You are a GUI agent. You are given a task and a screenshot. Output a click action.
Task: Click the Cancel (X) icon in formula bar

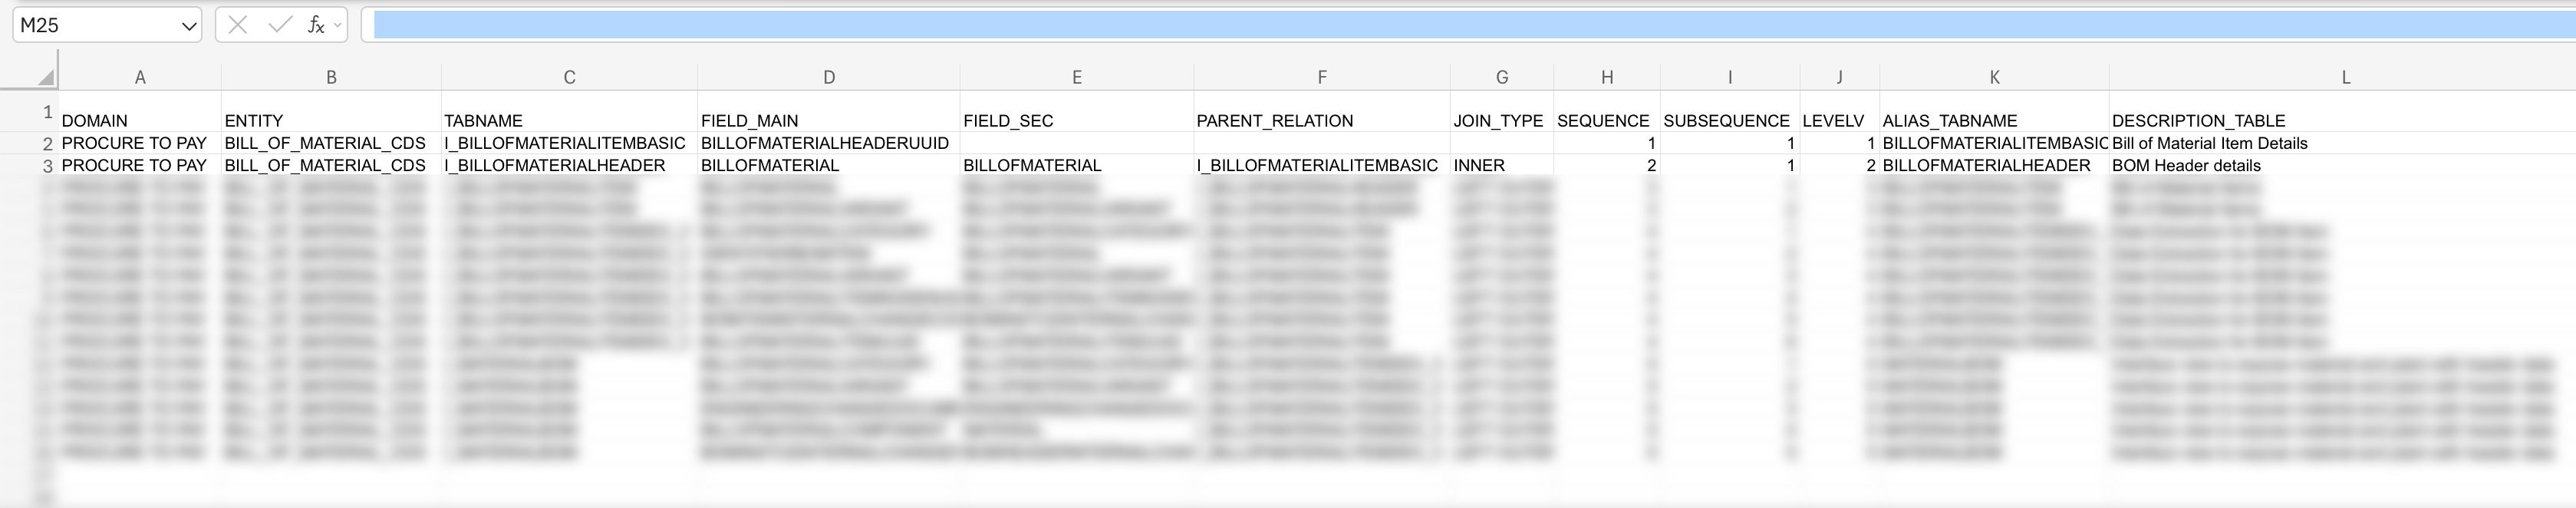pos(237,25)
